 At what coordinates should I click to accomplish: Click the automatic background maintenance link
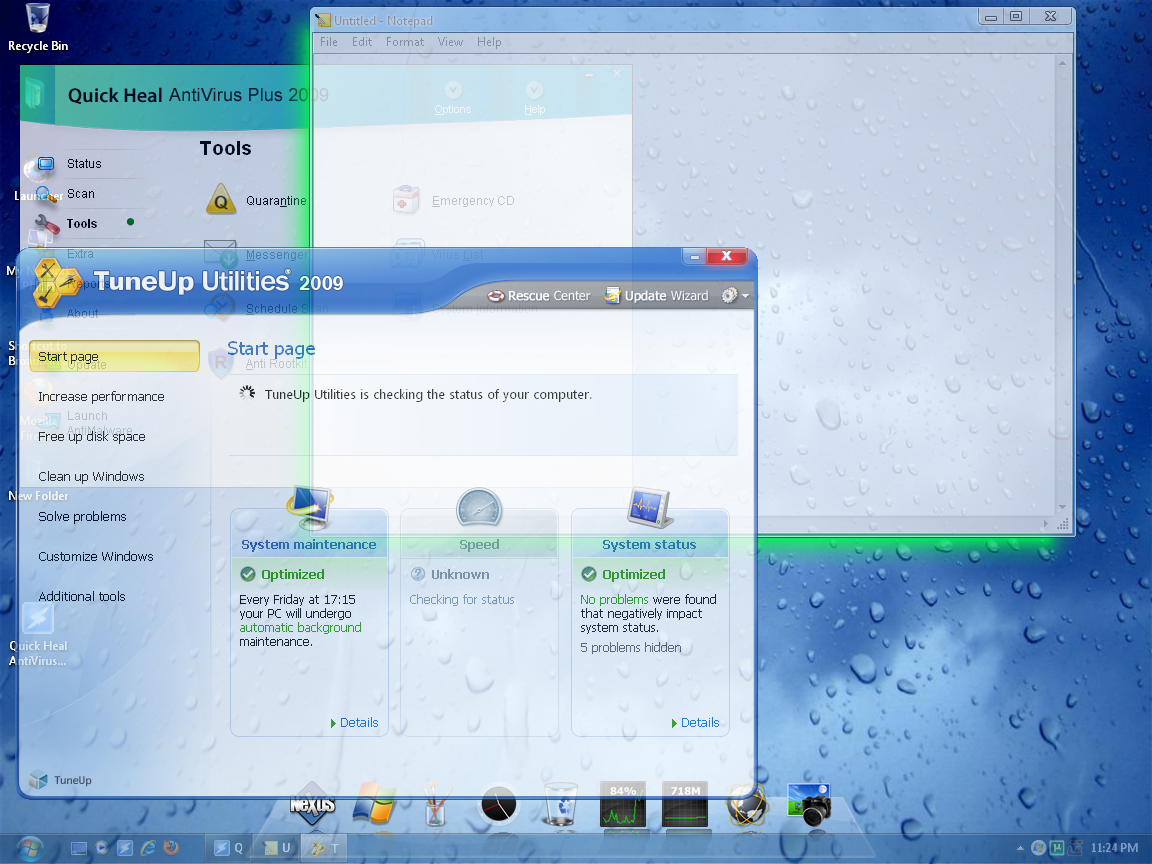pyautogui.click(x=300, y=627)
